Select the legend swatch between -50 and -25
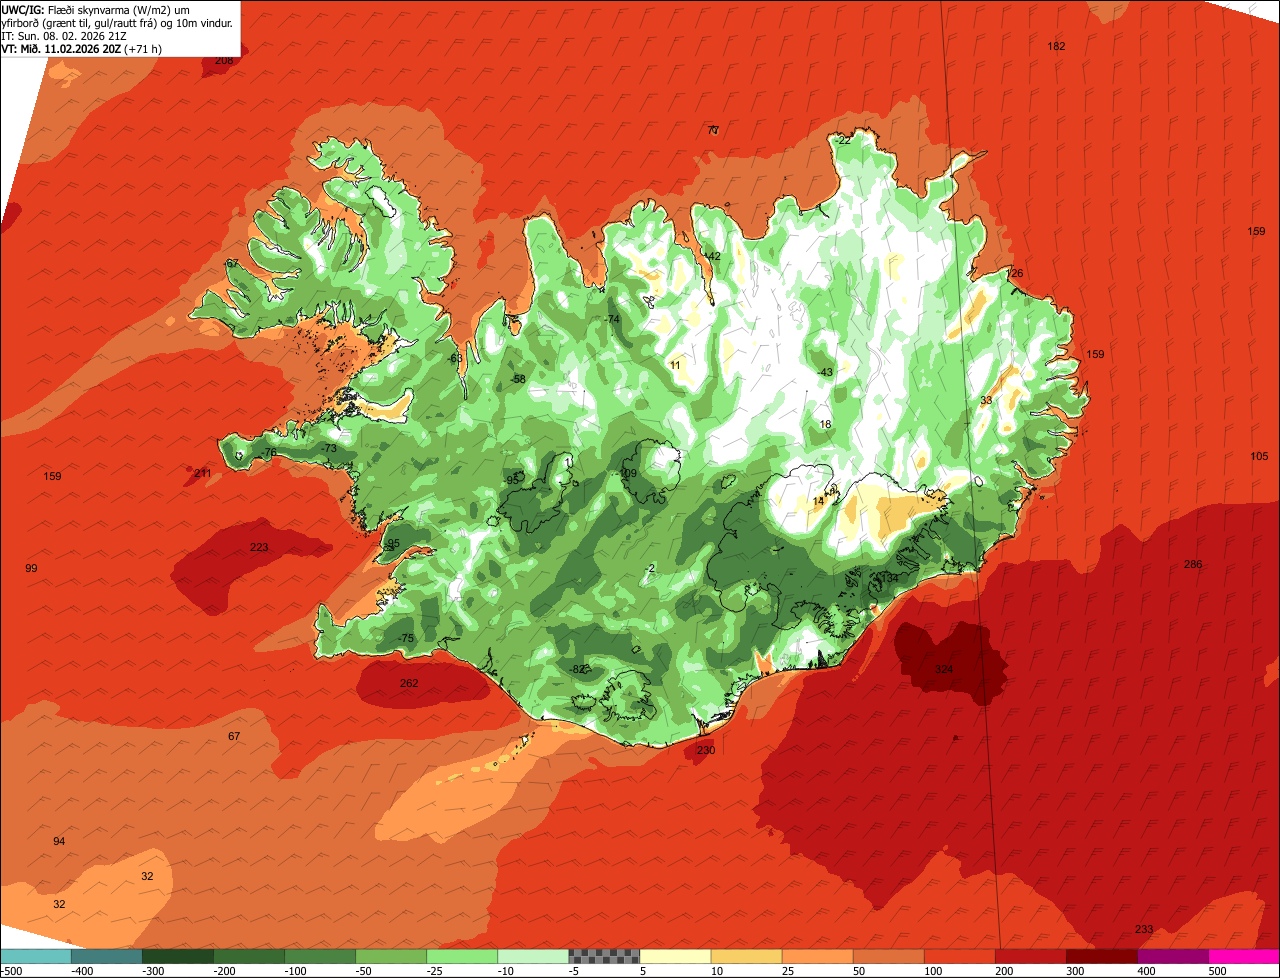This screenshot has height=978, width=1280. tap(391, 956)
